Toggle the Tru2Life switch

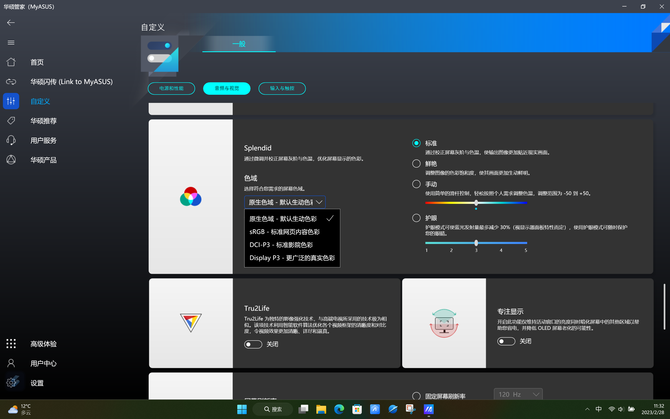253,344
